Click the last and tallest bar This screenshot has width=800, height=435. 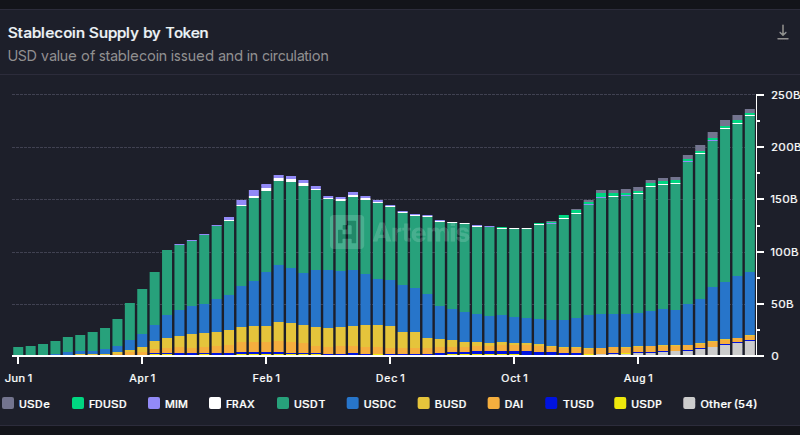tap(749, 233)
